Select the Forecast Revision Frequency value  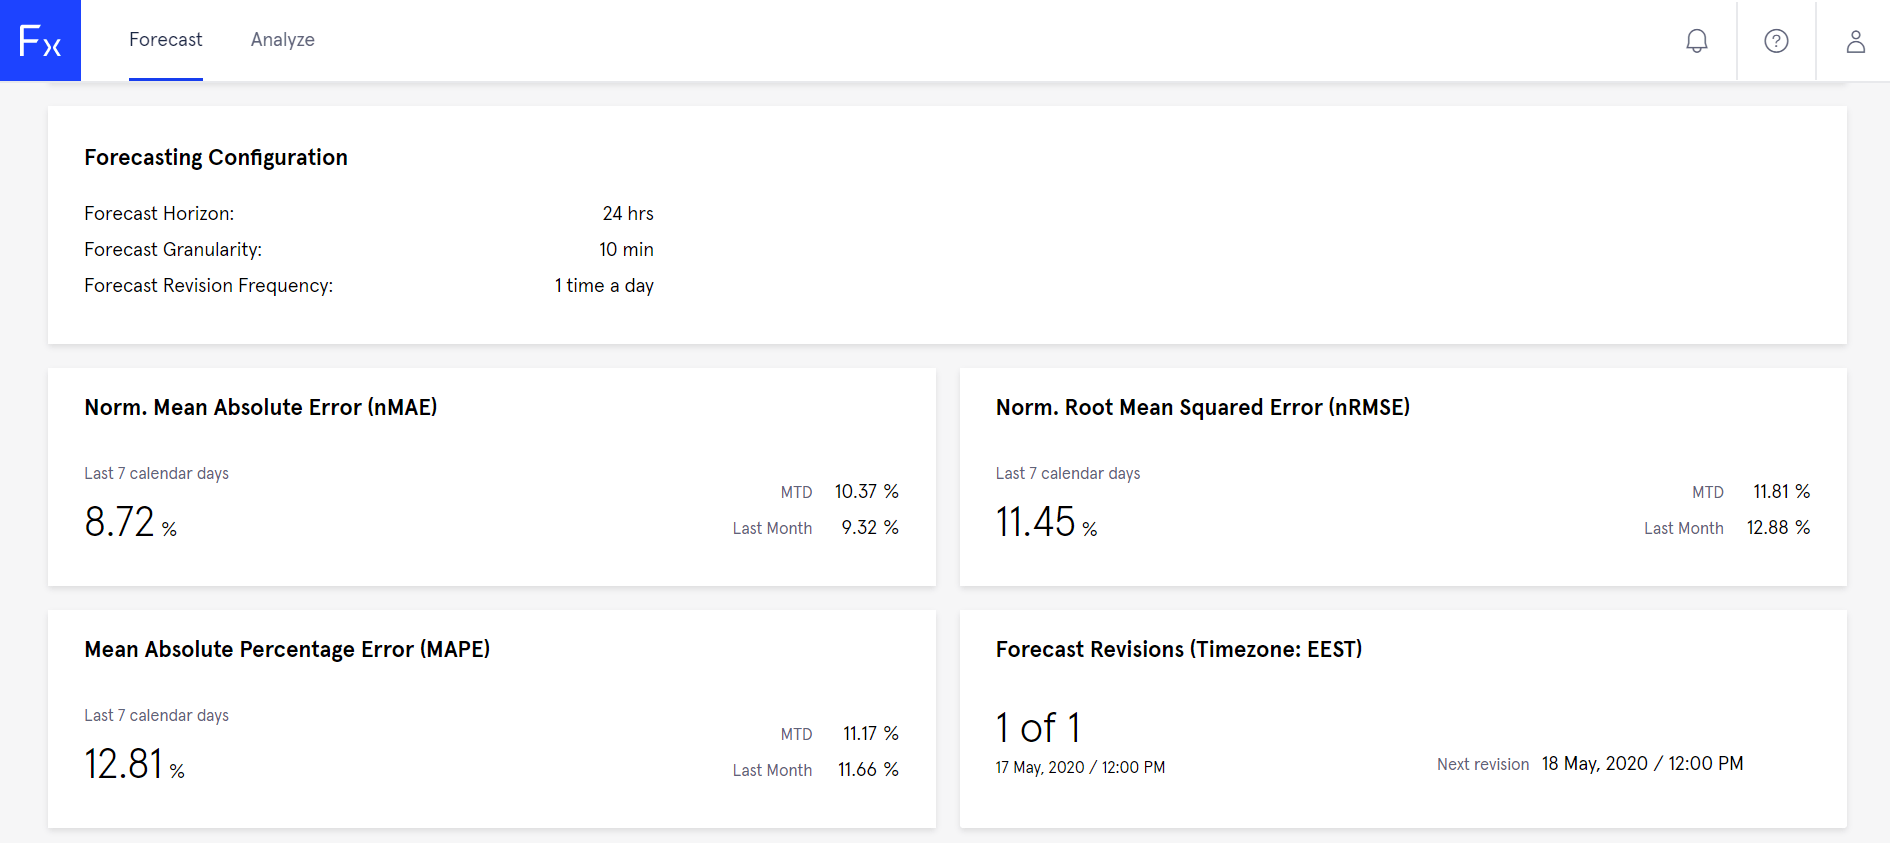tap(604, 285)
